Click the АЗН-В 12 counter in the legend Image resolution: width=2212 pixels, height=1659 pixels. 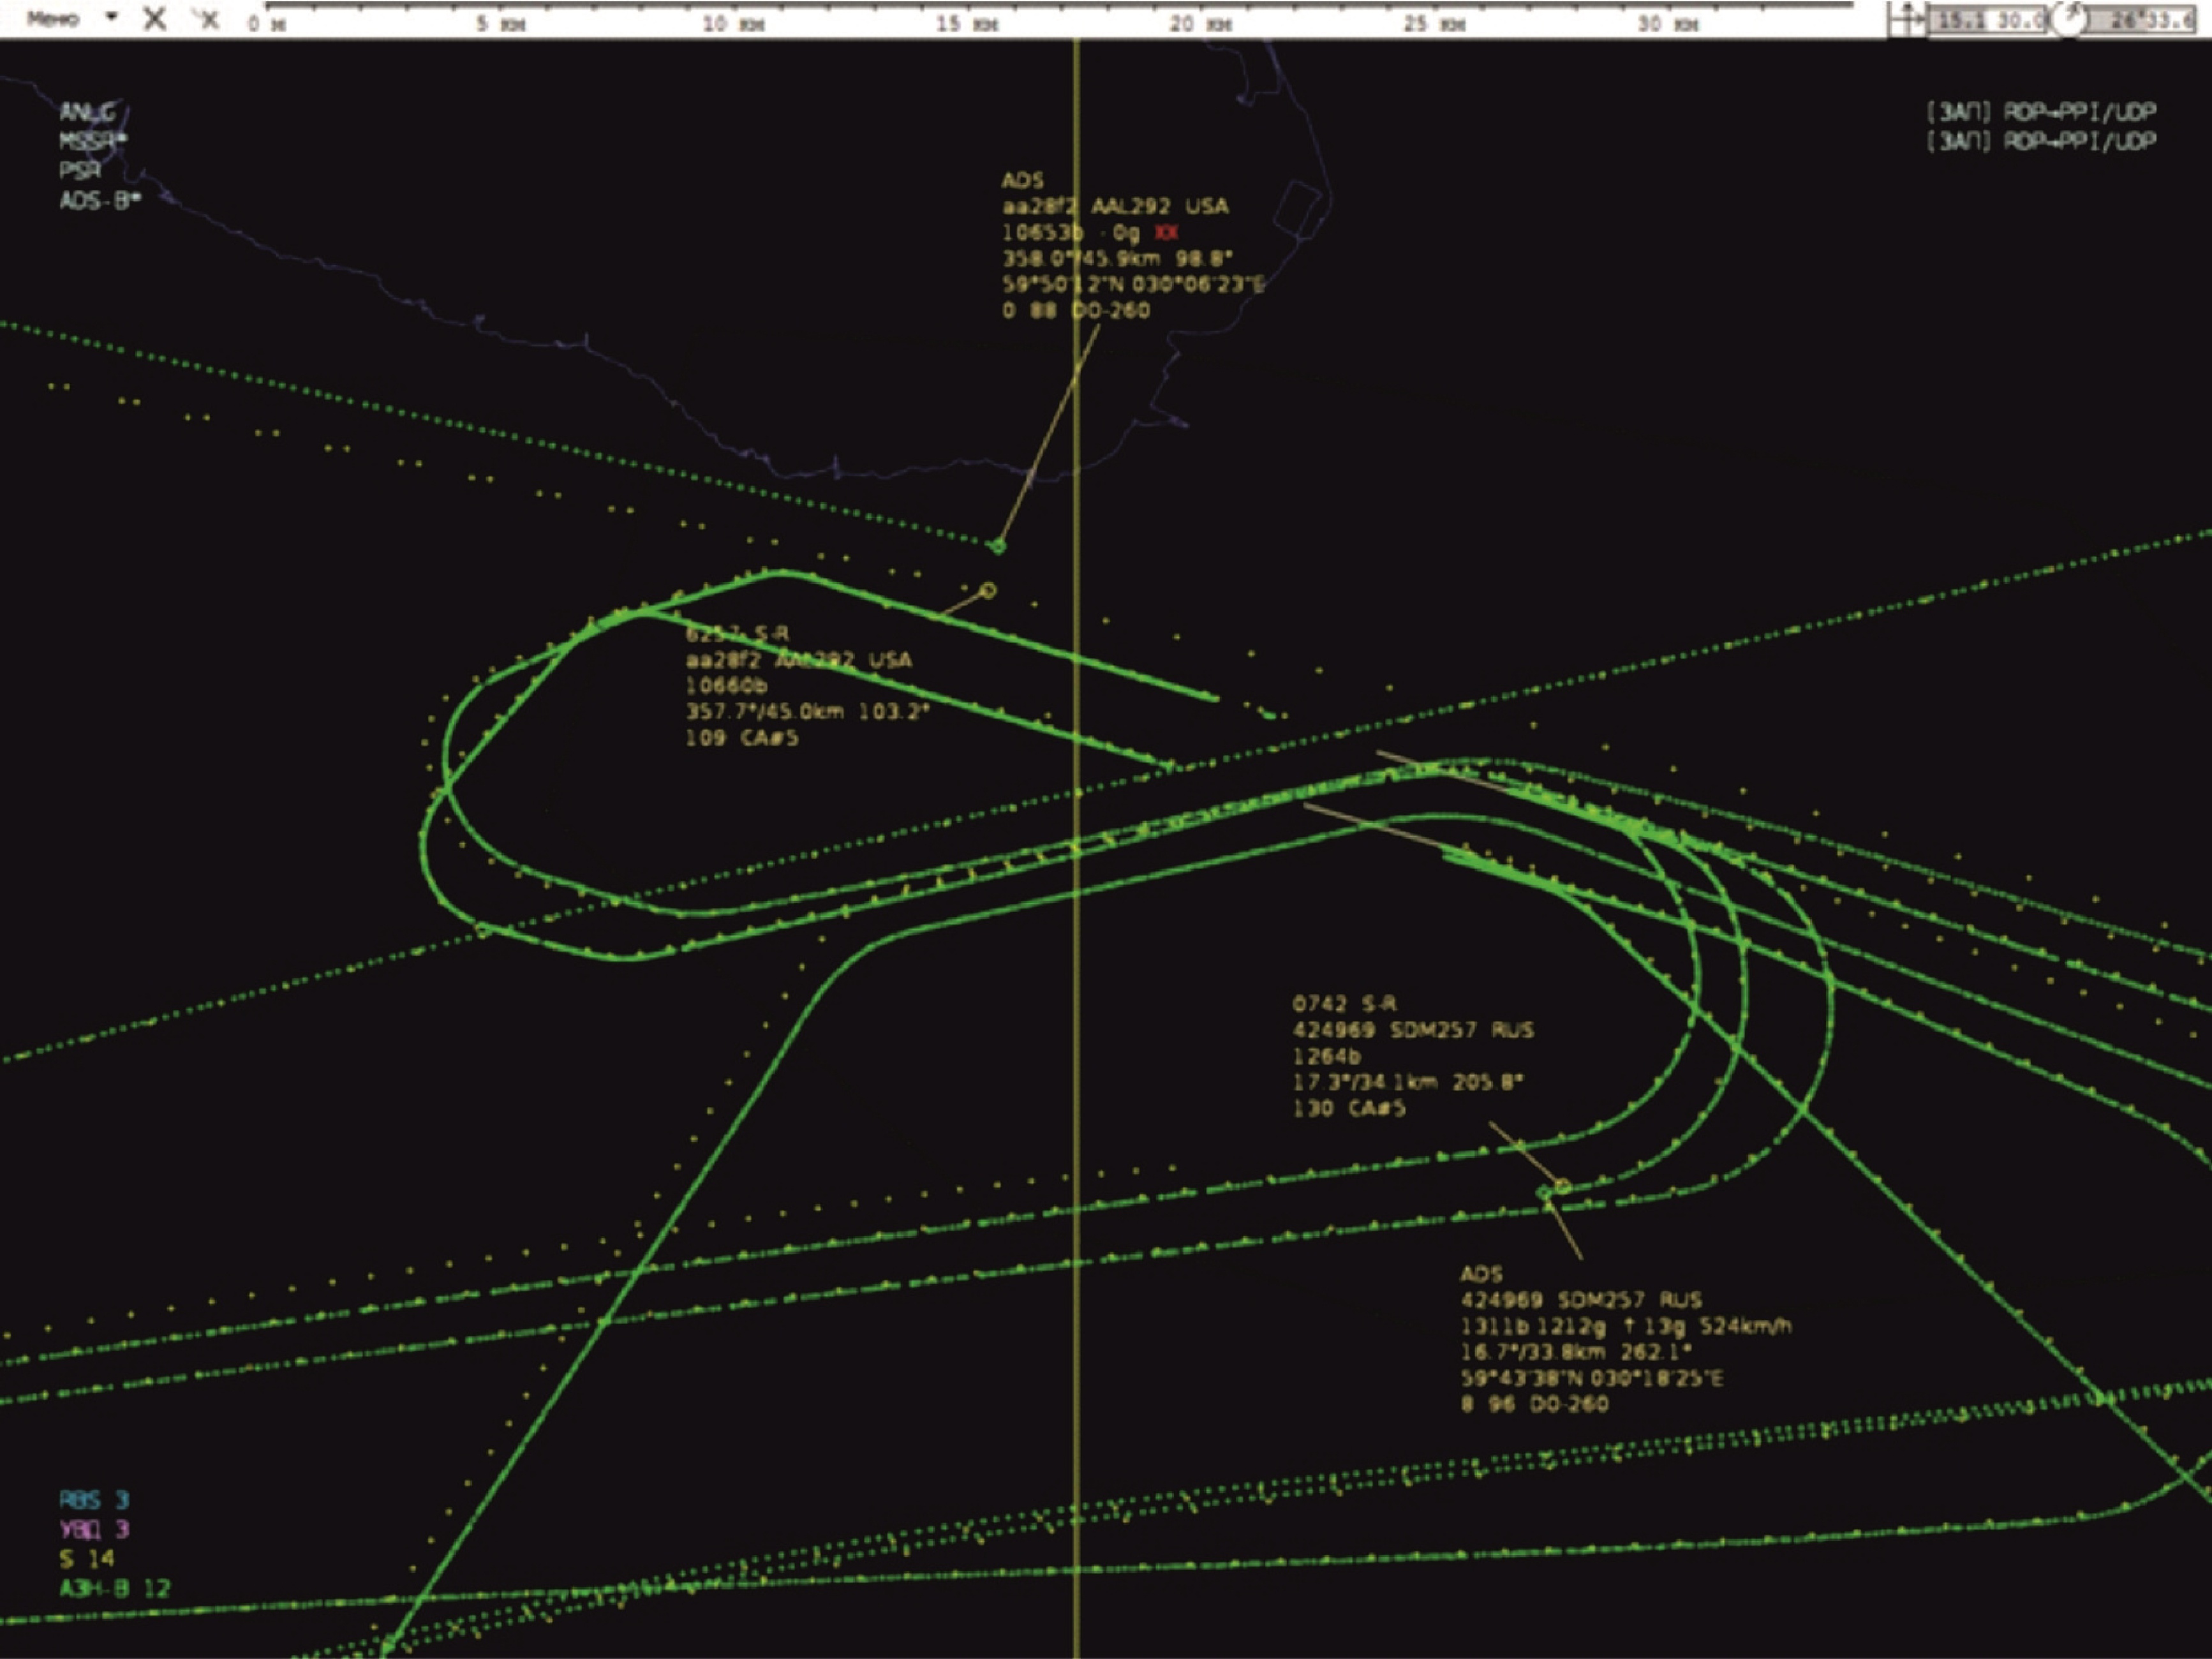pos(114,1588)
